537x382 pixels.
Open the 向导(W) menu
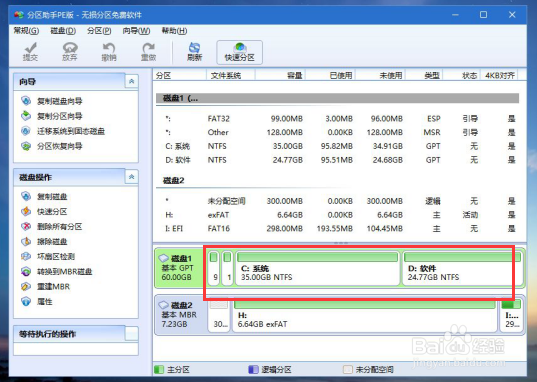click(x=136, y=31)
